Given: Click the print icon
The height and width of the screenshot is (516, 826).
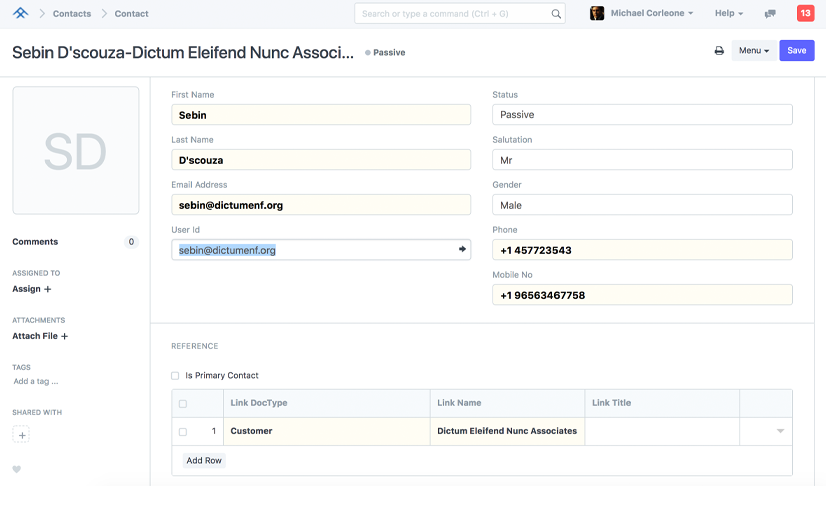Looking at the screenshot, I should click(718, 51).
